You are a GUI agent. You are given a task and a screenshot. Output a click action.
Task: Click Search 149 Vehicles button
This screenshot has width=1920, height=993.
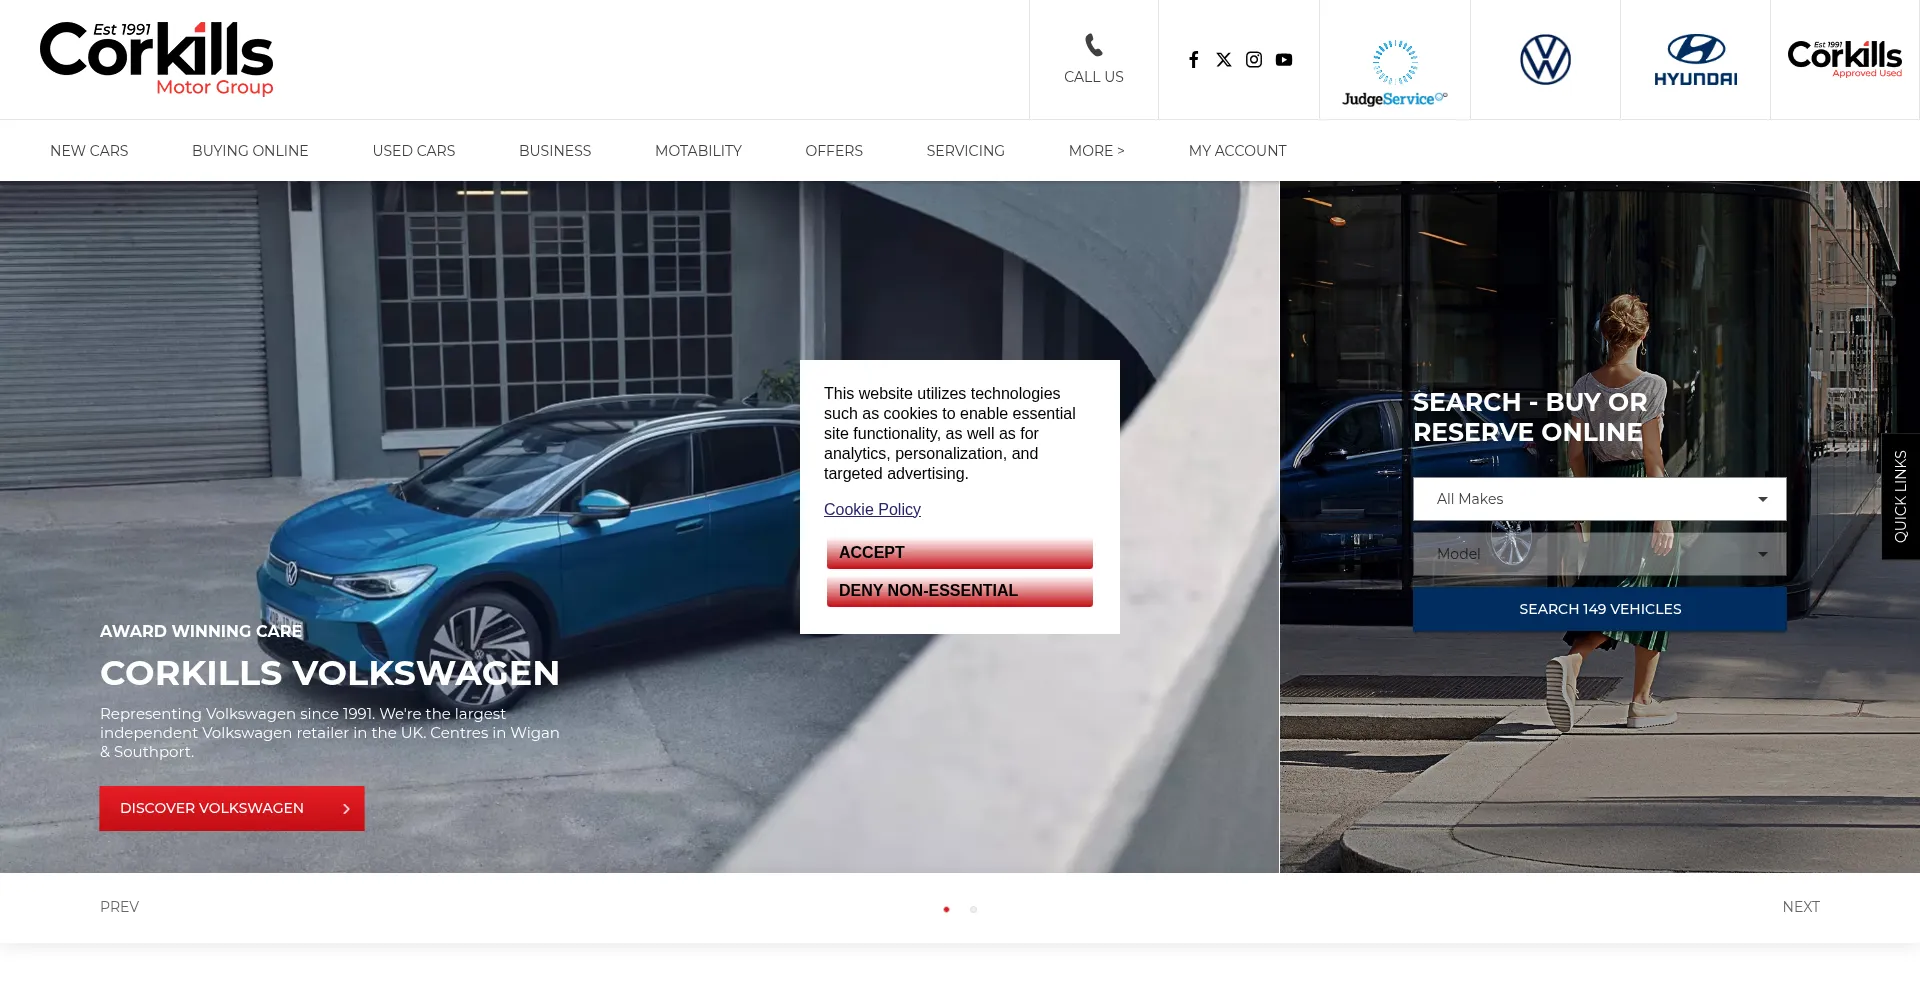point(1600,609)
